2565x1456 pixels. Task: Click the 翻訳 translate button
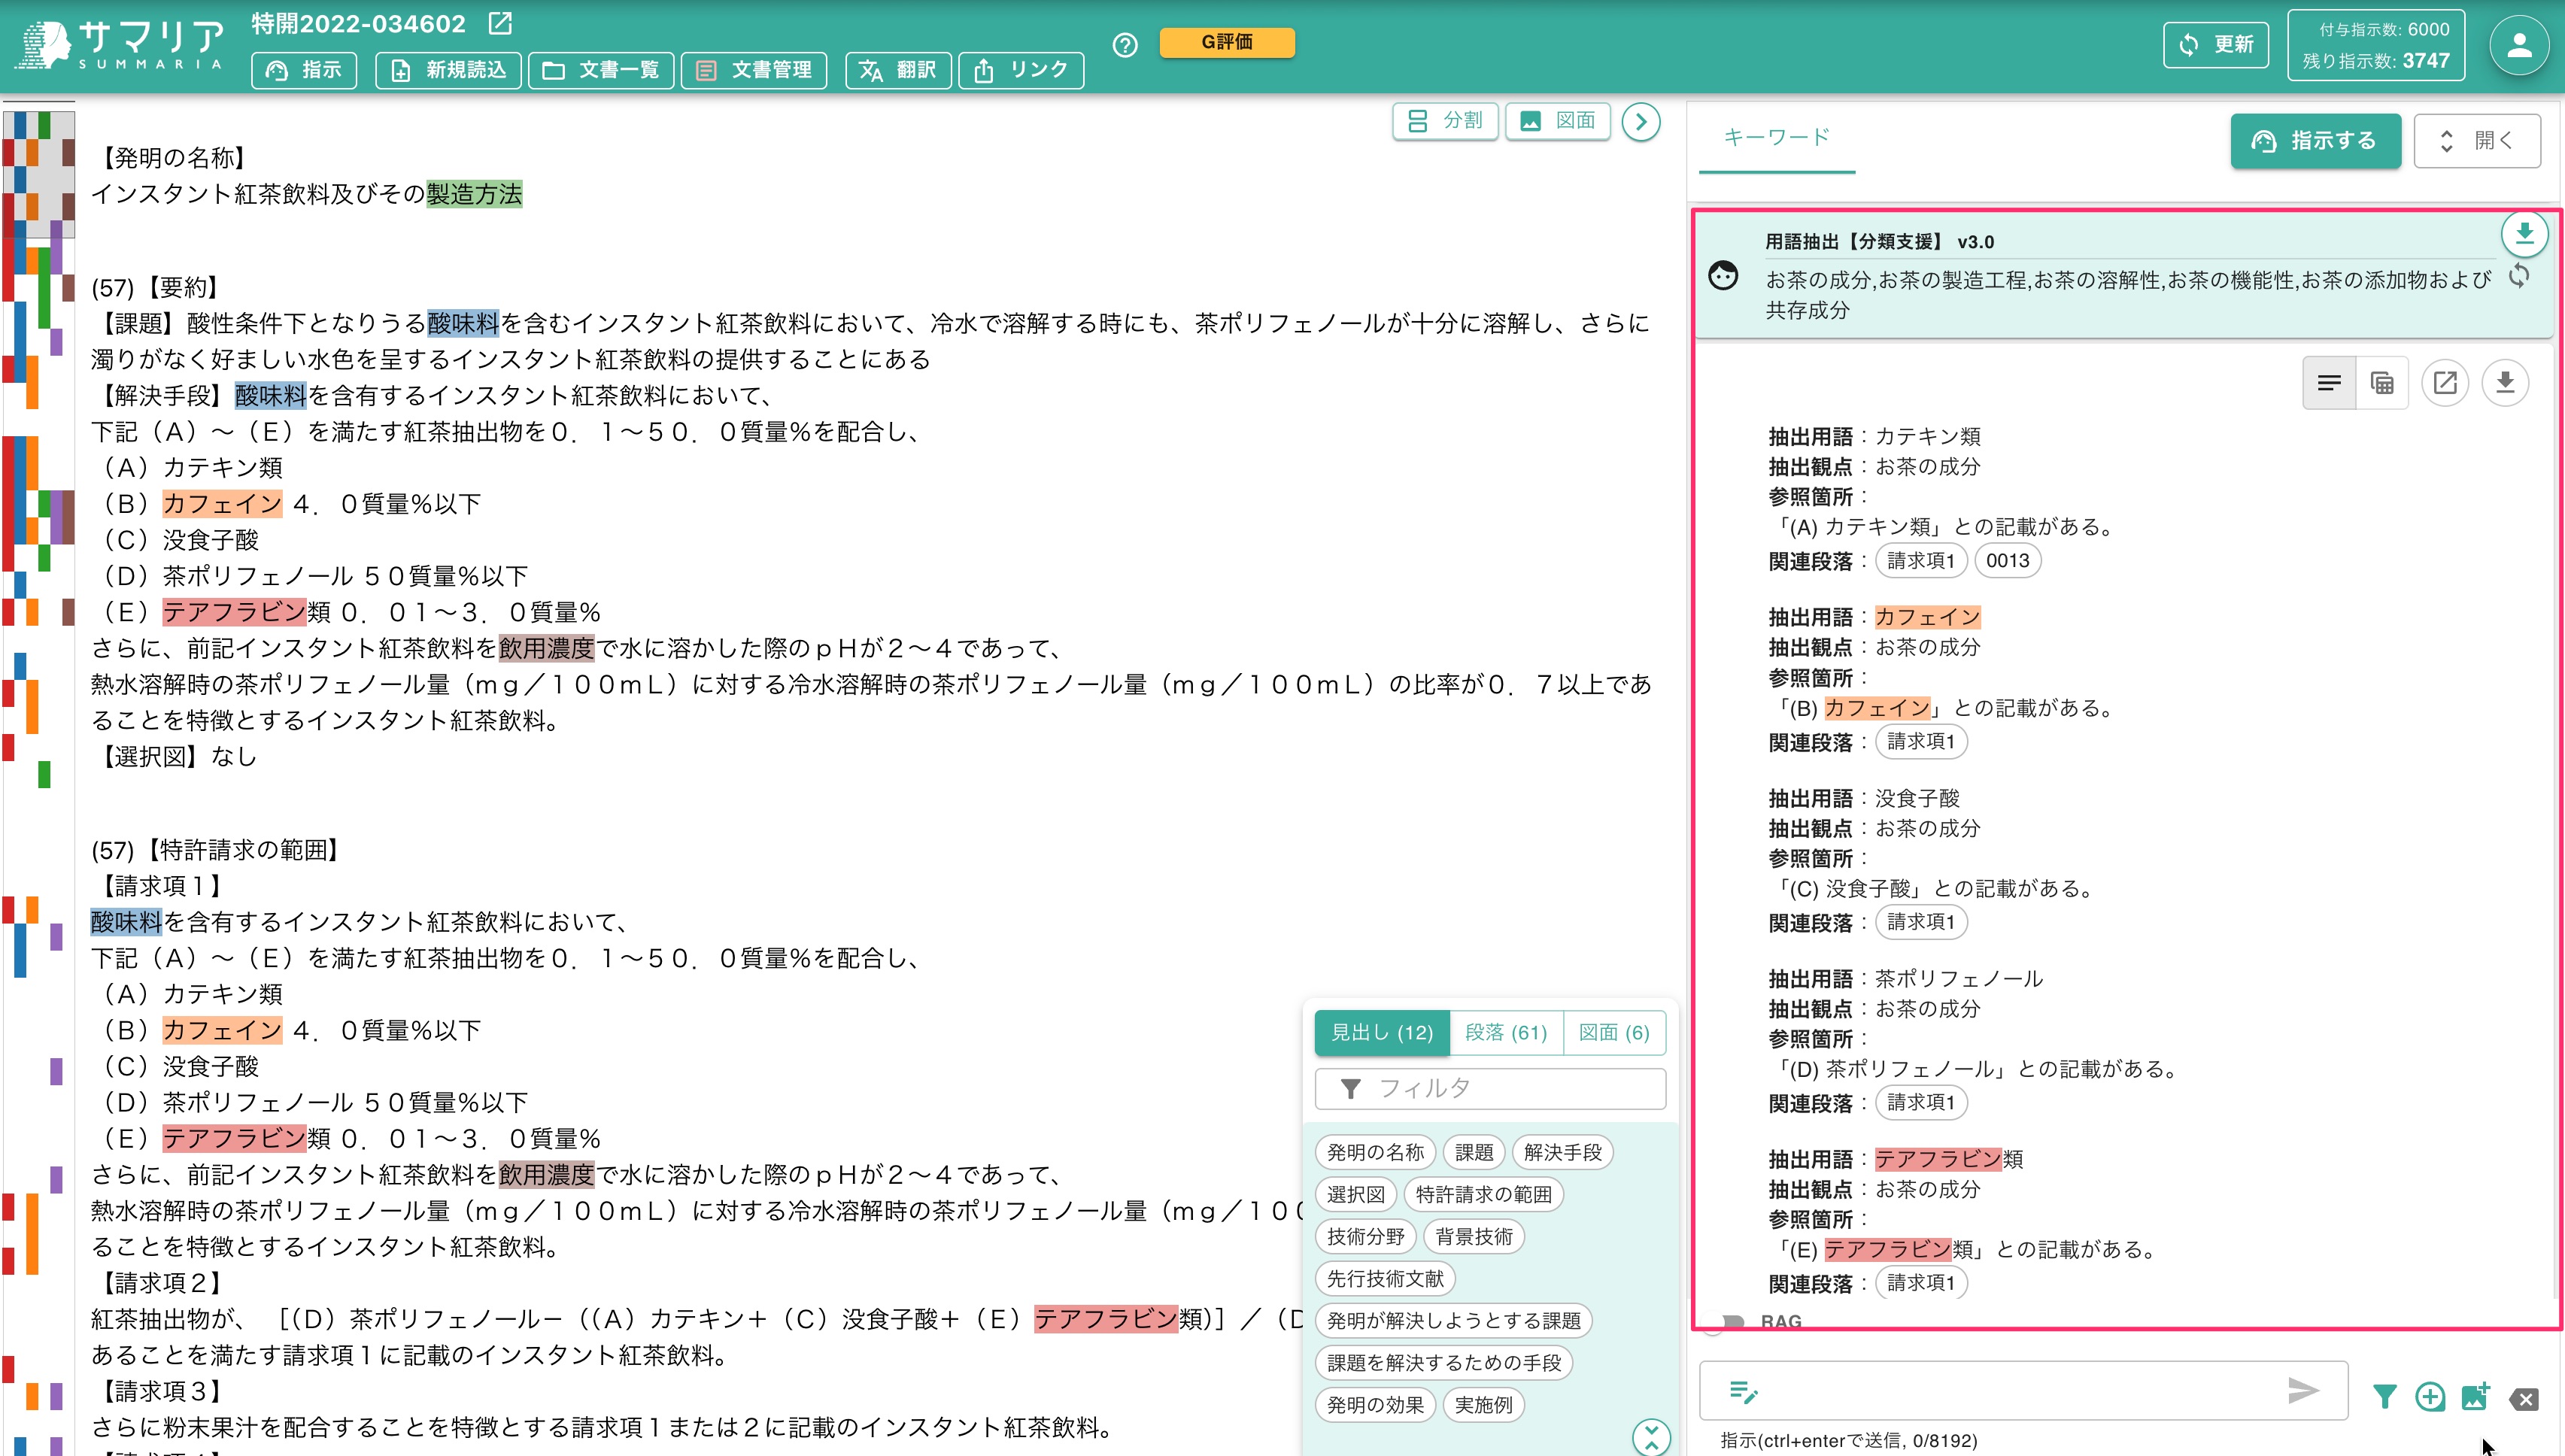pos(898,70)
